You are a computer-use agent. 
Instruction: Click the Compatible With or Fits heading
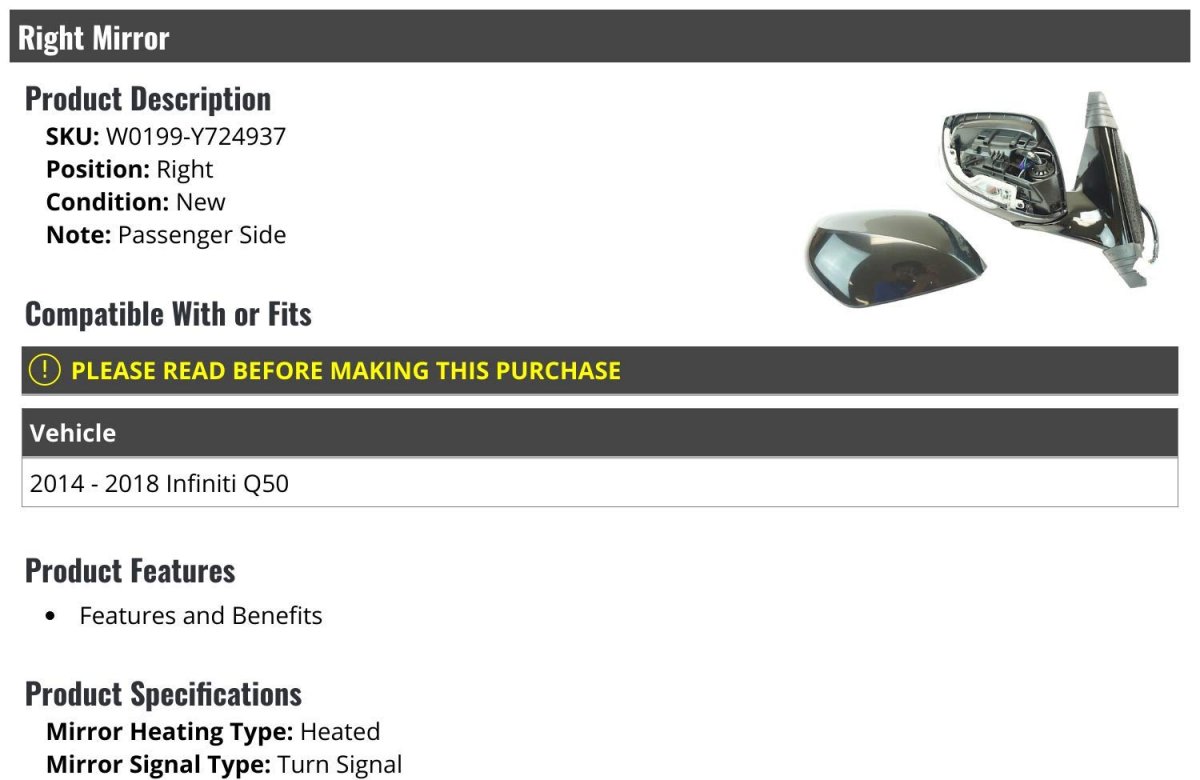(x=168, y=315)
